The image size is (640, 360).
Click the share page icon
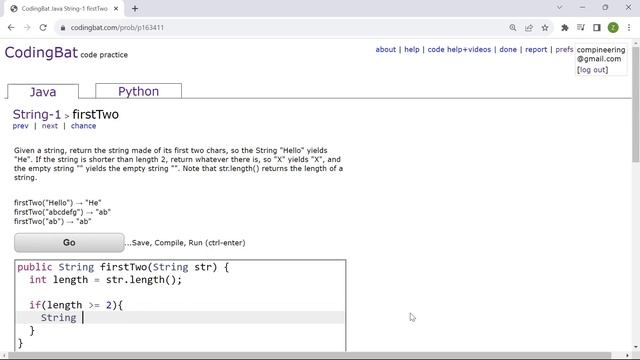click(529, 28)
